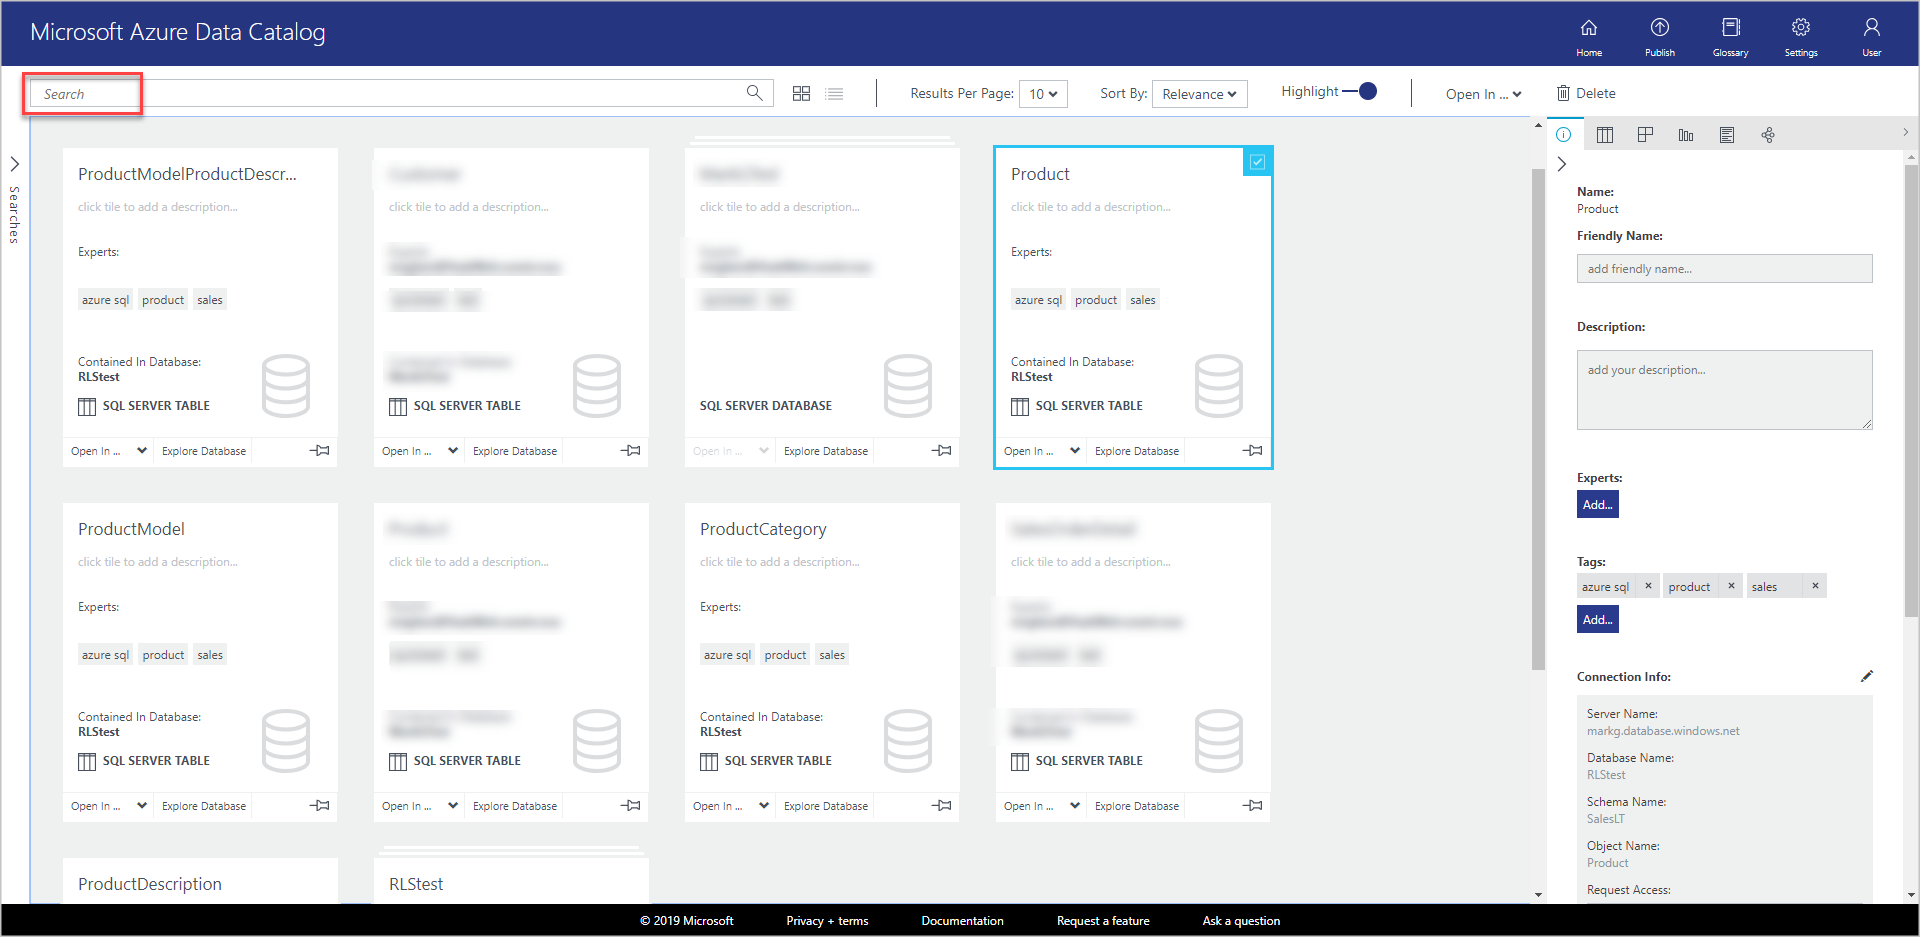Viewport: 1920px width, 937px height.
Task: Click Explore Database on the ProductCategory tile
Action: pos(824,805)
